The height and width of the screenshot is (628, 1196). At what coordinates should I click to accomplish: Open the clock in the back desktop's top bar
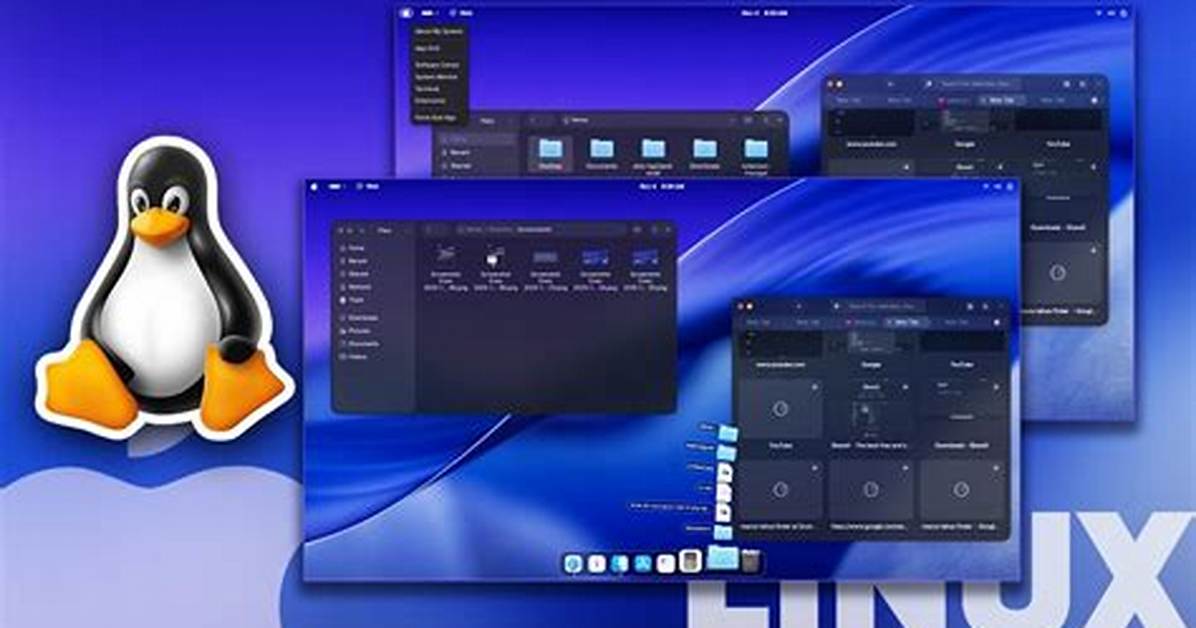pos(764,13)
